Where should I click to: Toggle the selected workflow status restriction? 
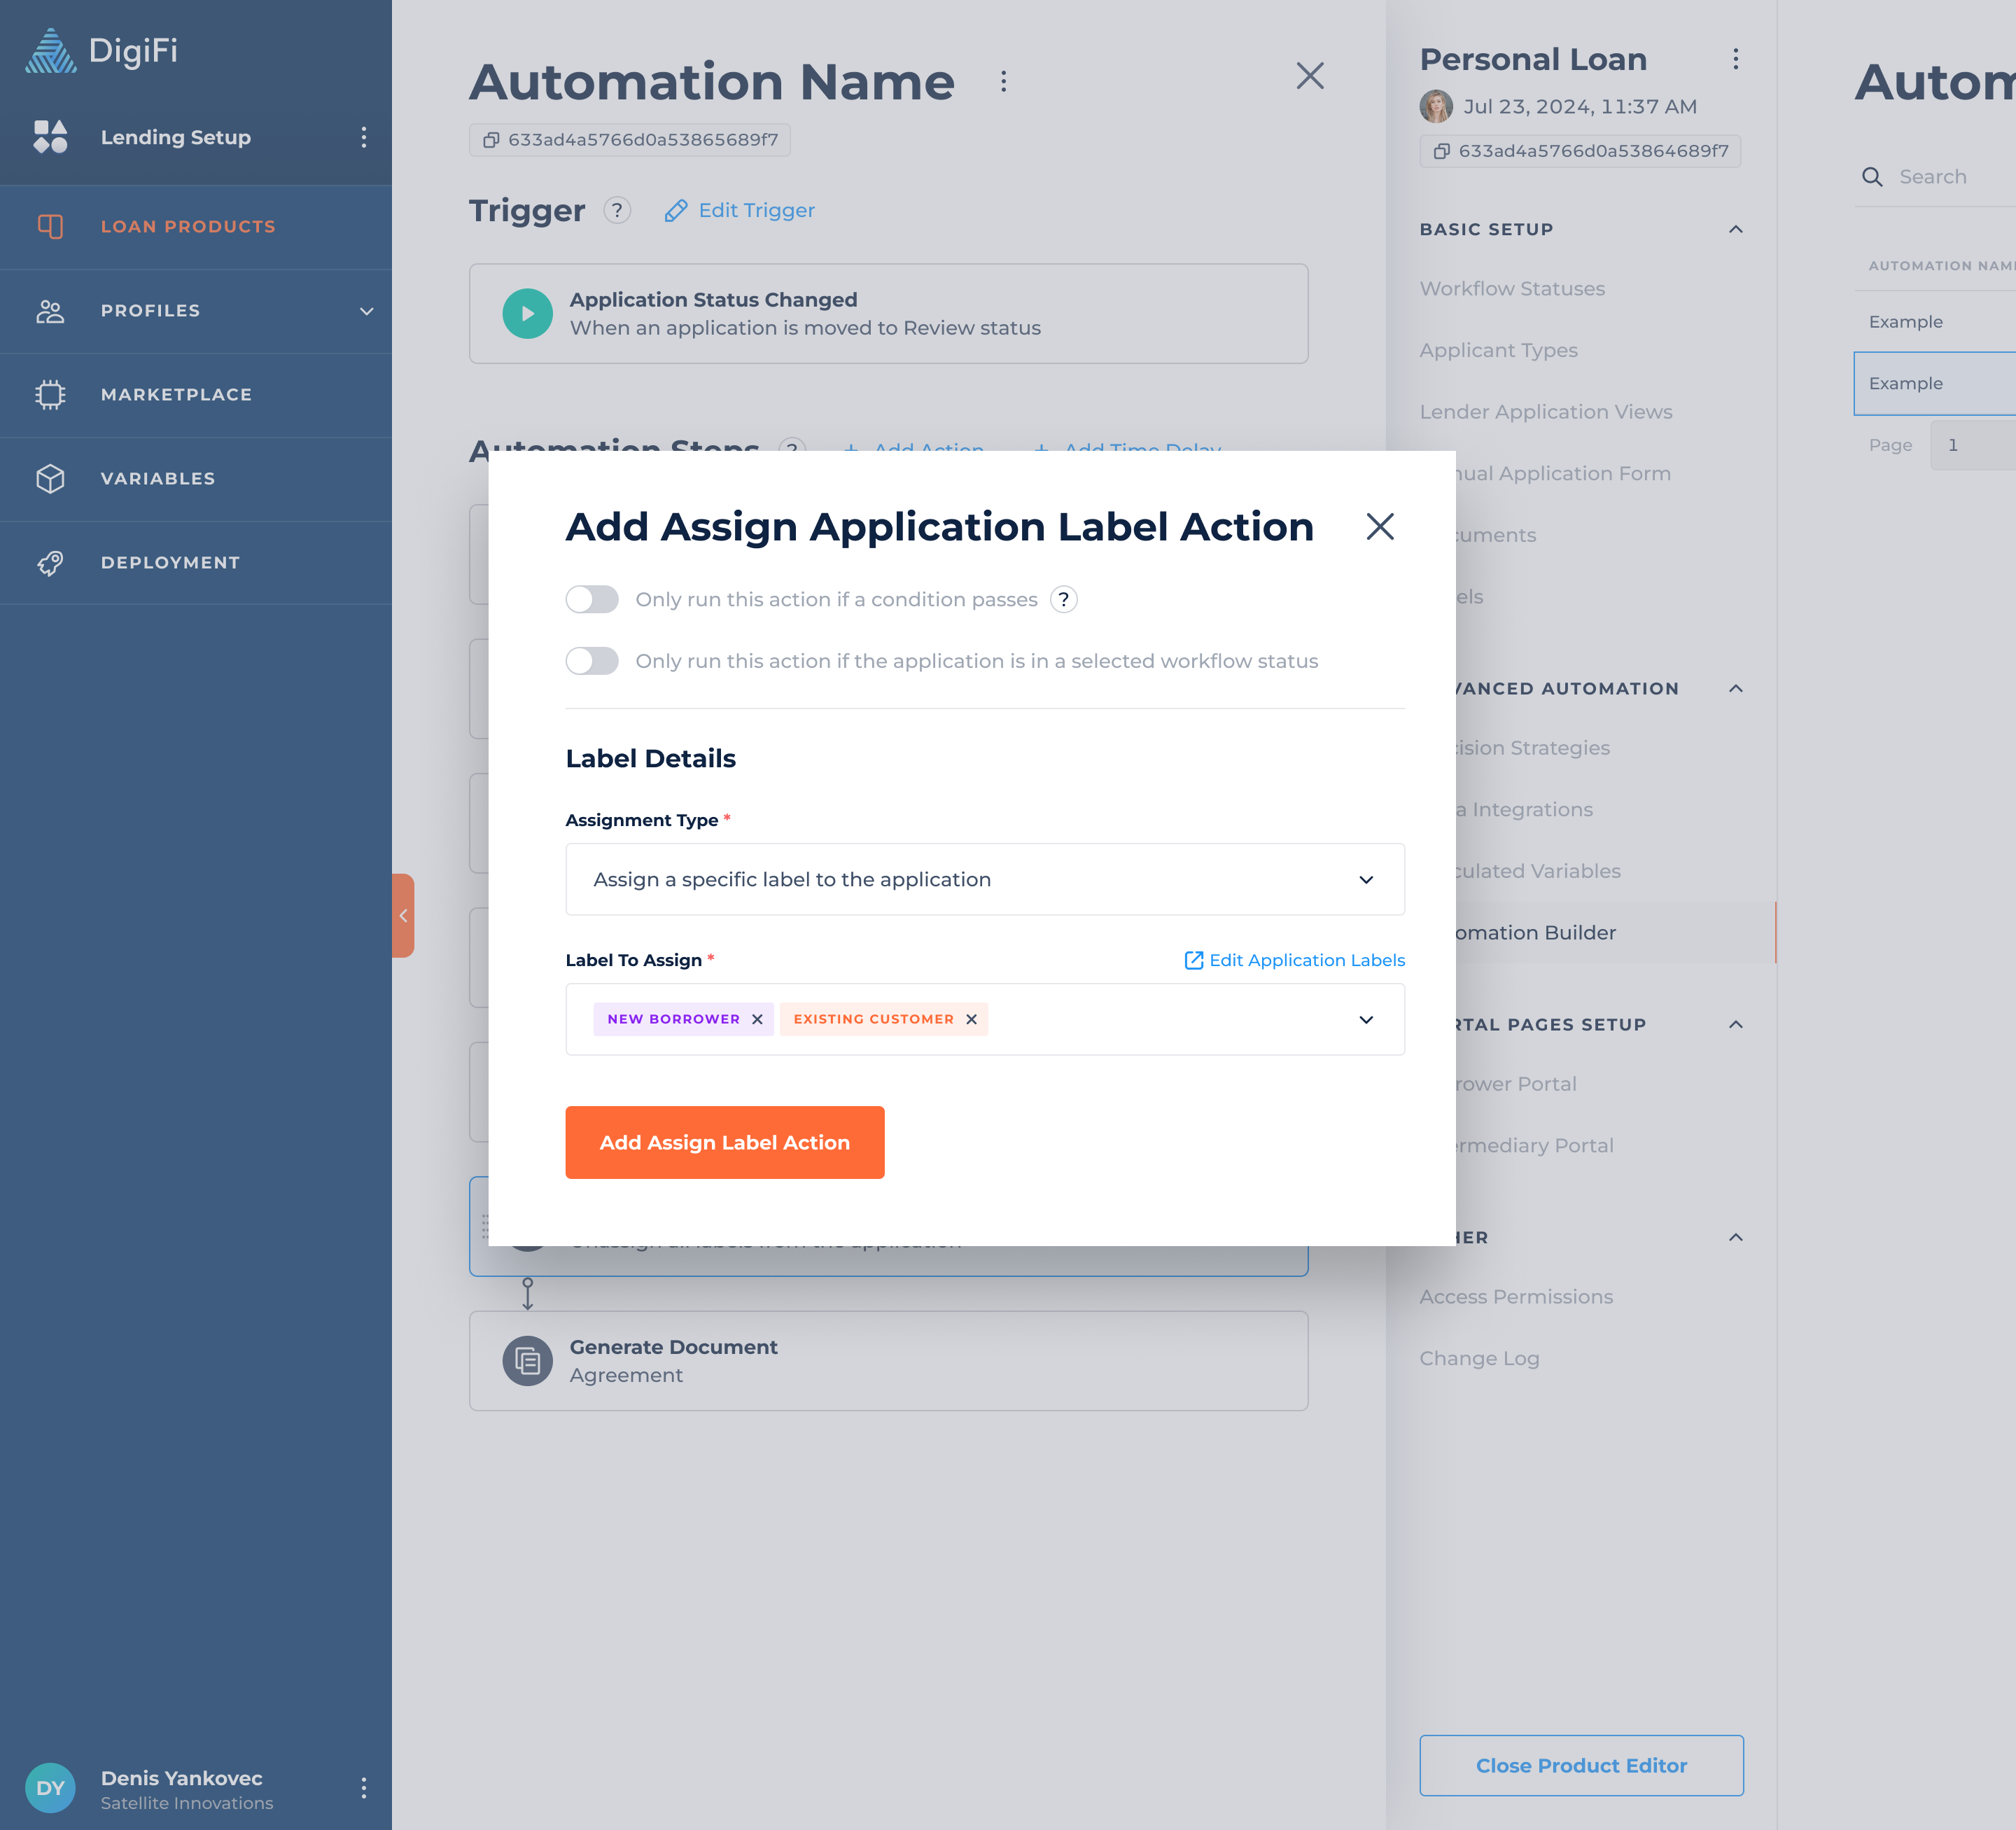[592, 661]
